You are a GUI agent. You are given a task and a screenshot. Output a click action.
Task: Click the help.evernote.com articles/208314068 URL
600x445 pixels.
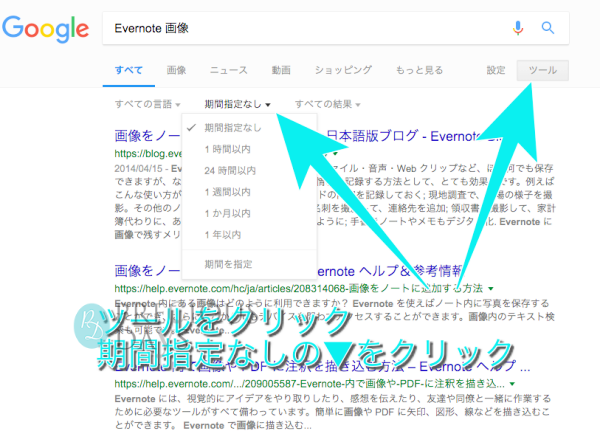298,289
